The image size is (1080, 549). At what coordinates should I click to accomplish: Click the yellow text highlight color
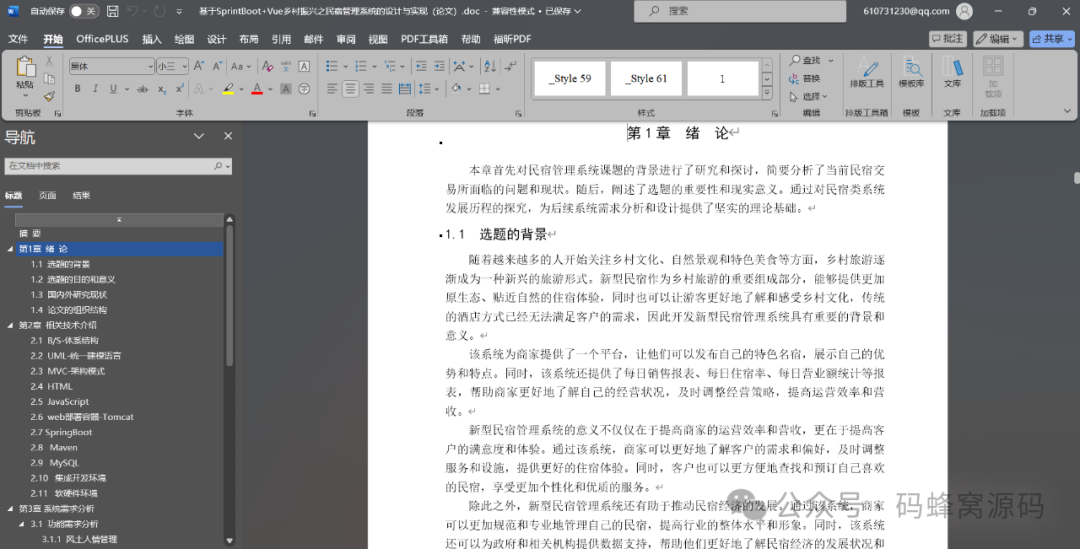[x=228, y=89]
